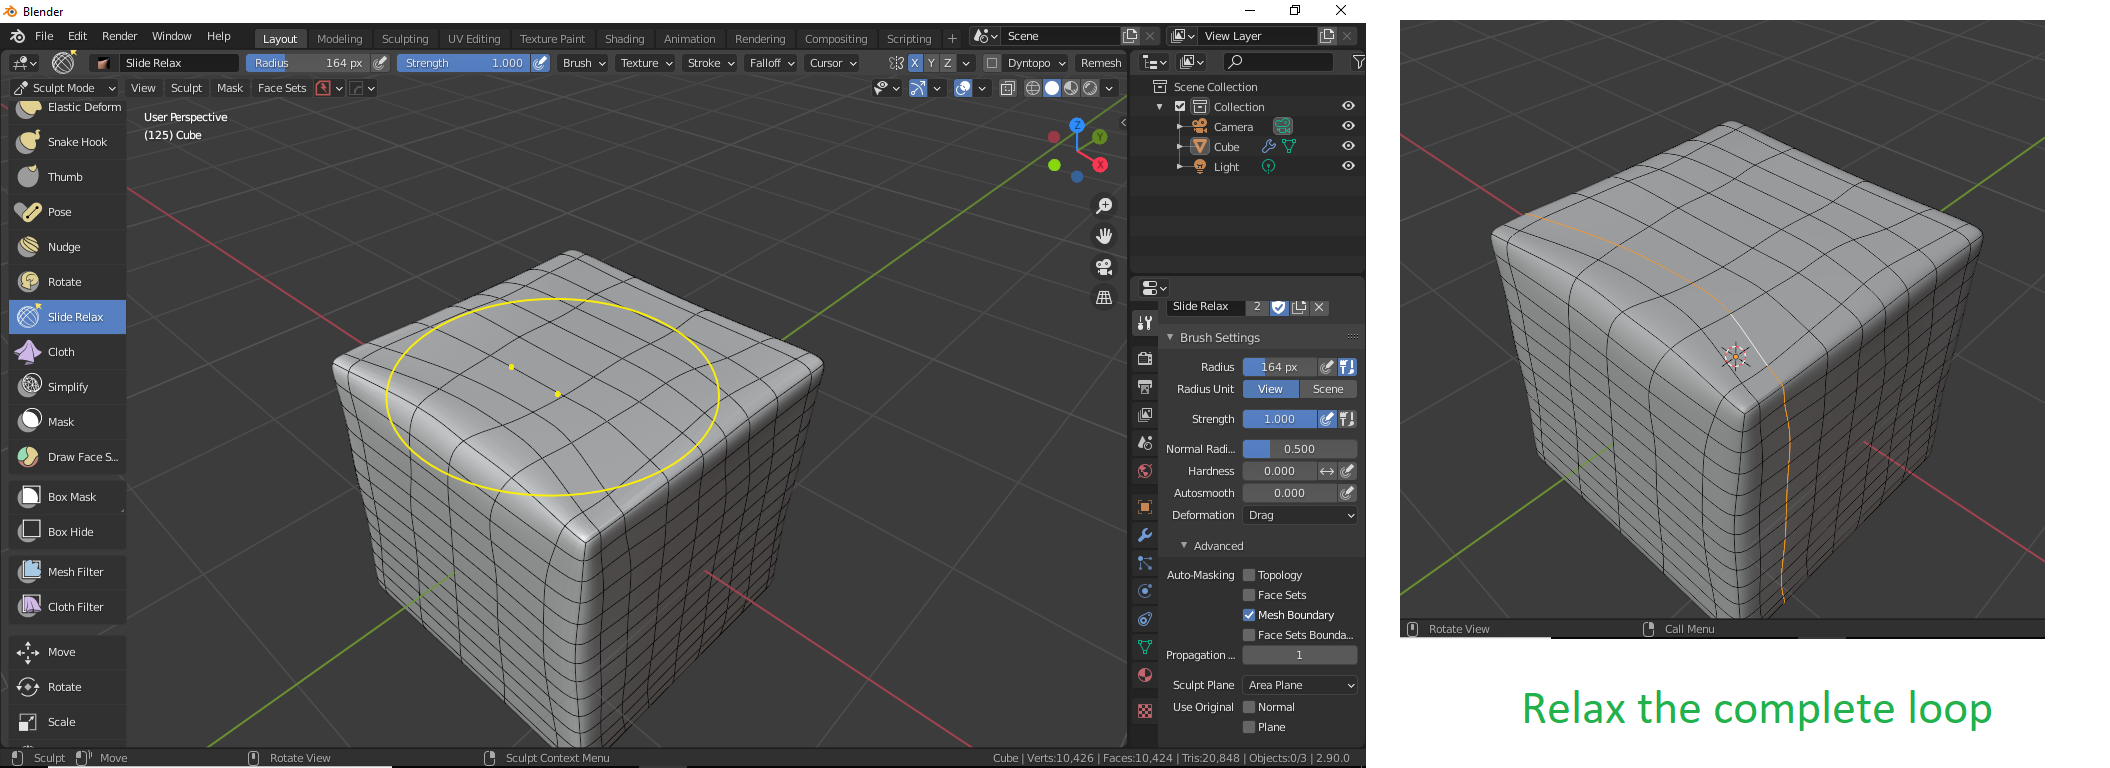Click the pan view hand icon
2110x768 pixels.
click(x=1104, y=236)
